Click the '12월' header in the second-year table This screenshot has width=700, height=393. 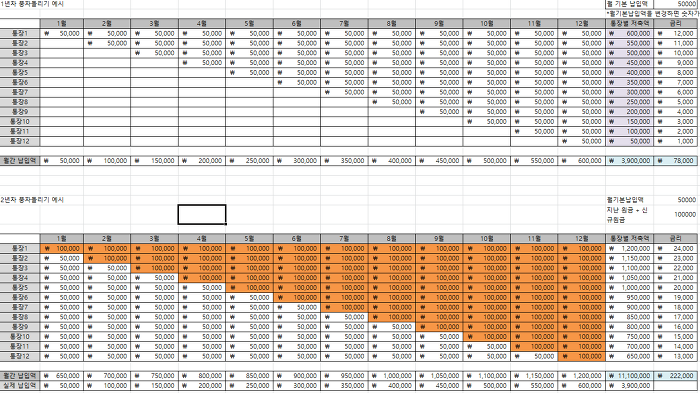(582, 239)
